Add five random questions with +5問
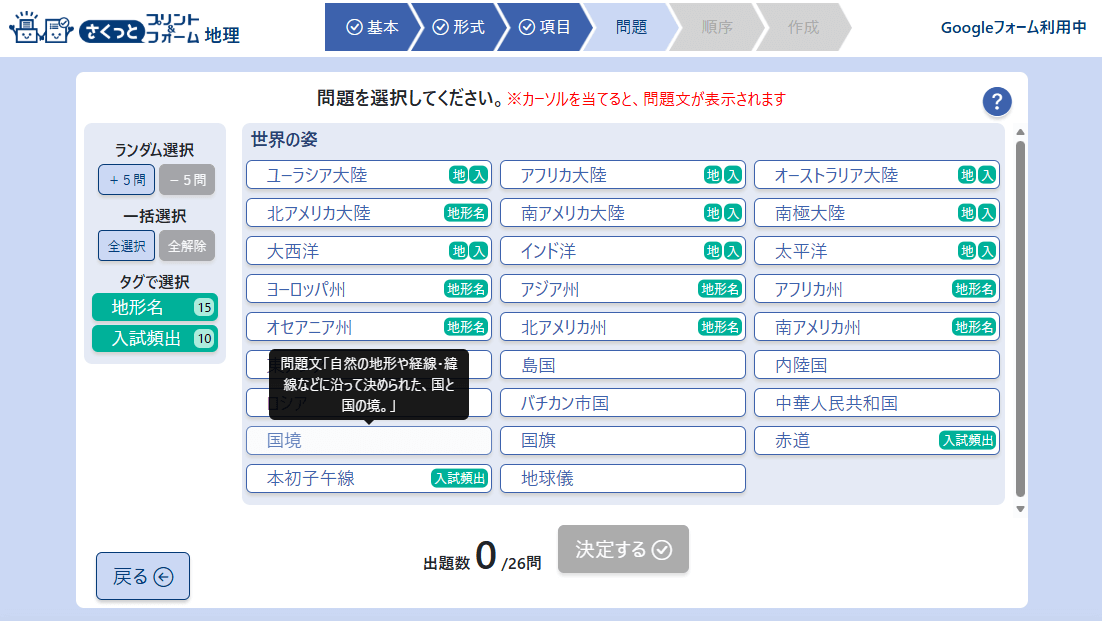 [x=126, y=180]
